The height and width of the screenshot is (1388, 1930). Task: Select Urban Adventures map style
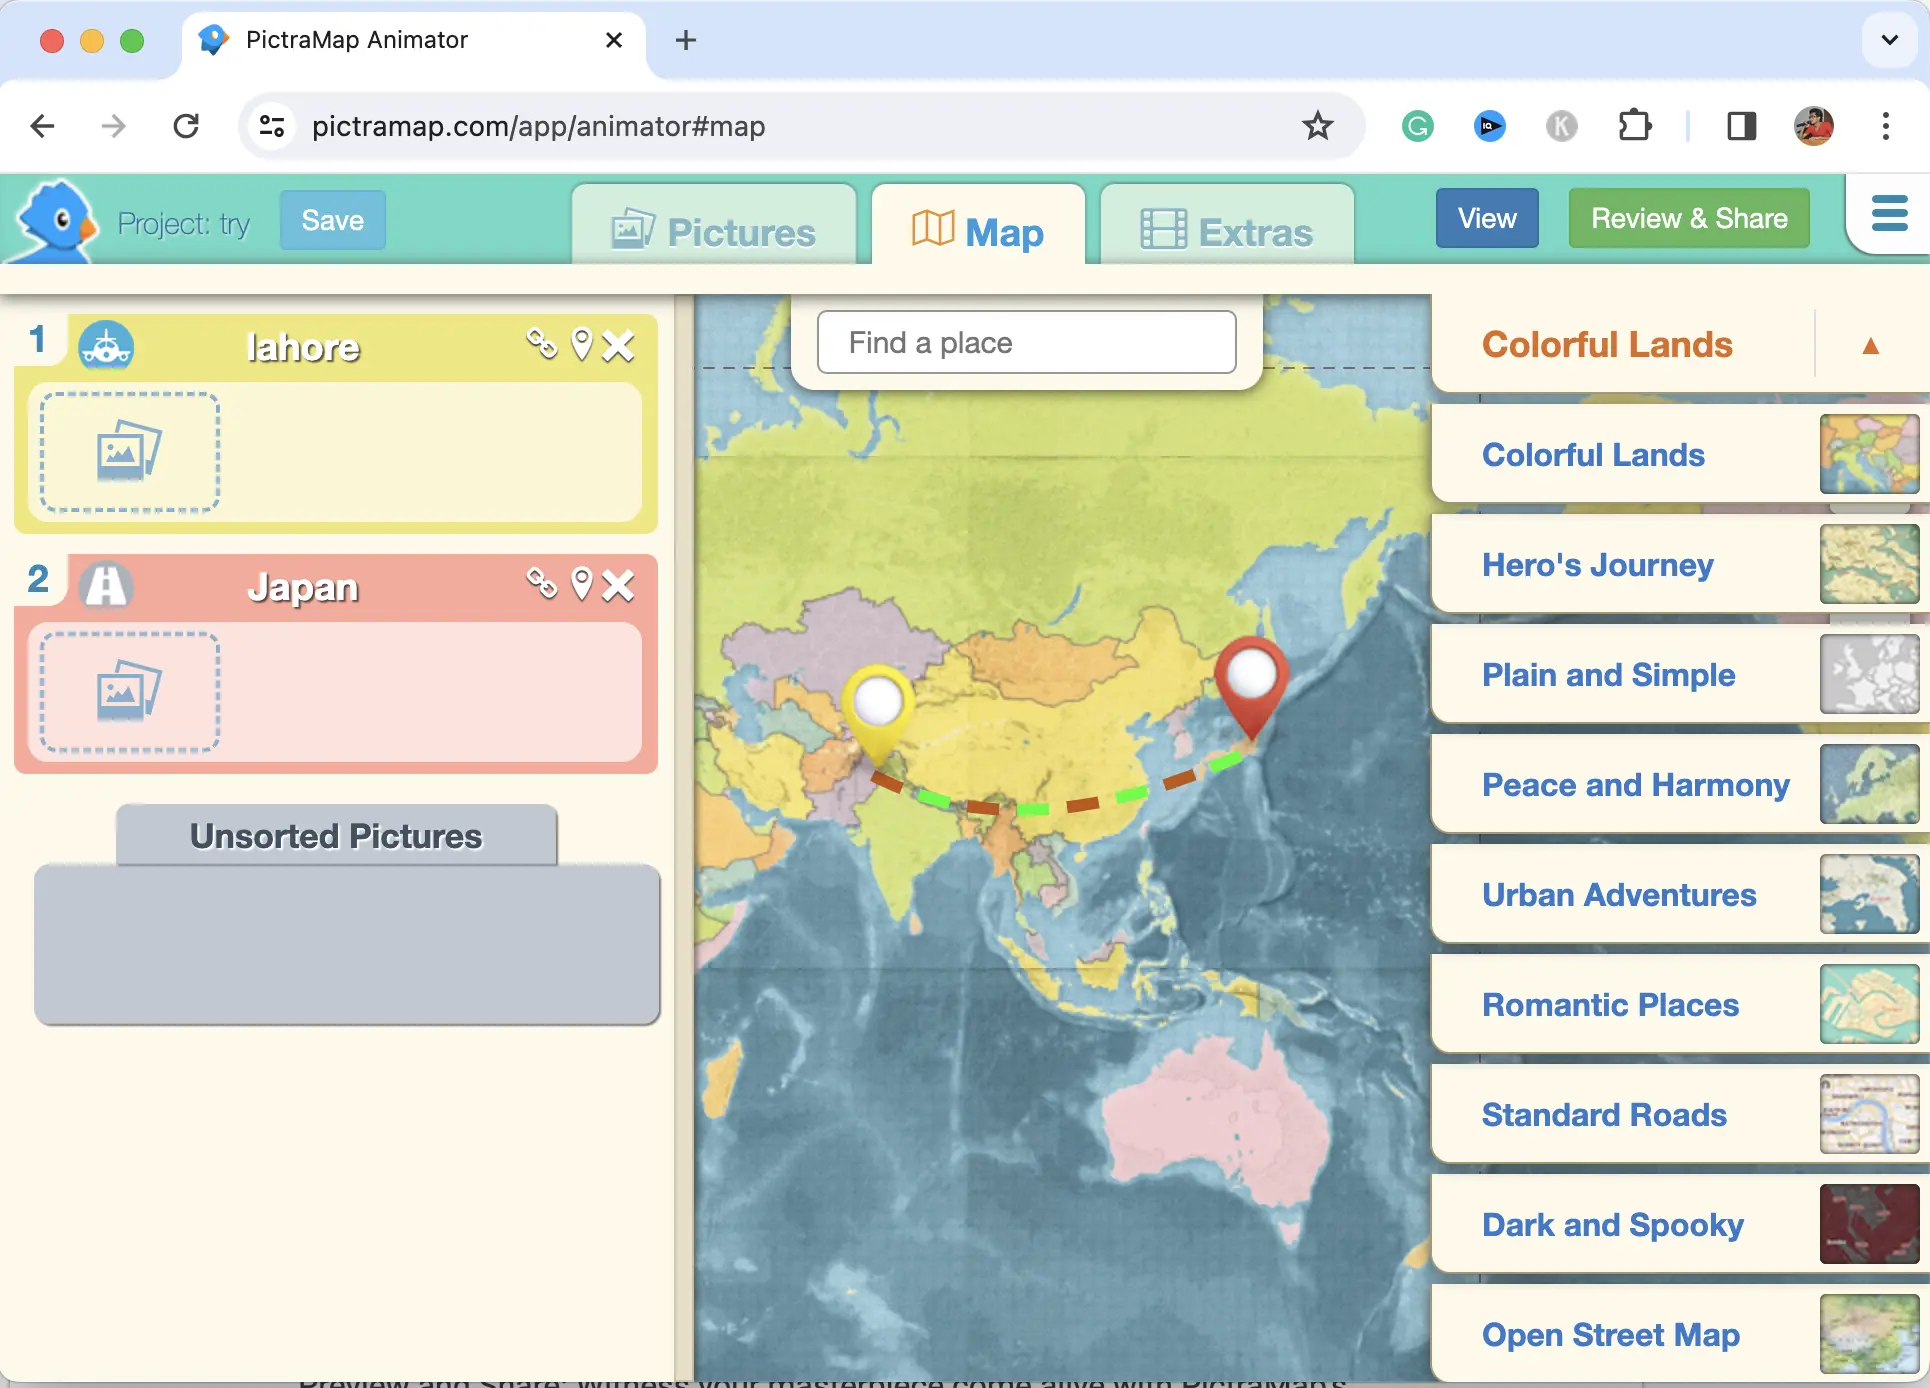(1680, 894)
